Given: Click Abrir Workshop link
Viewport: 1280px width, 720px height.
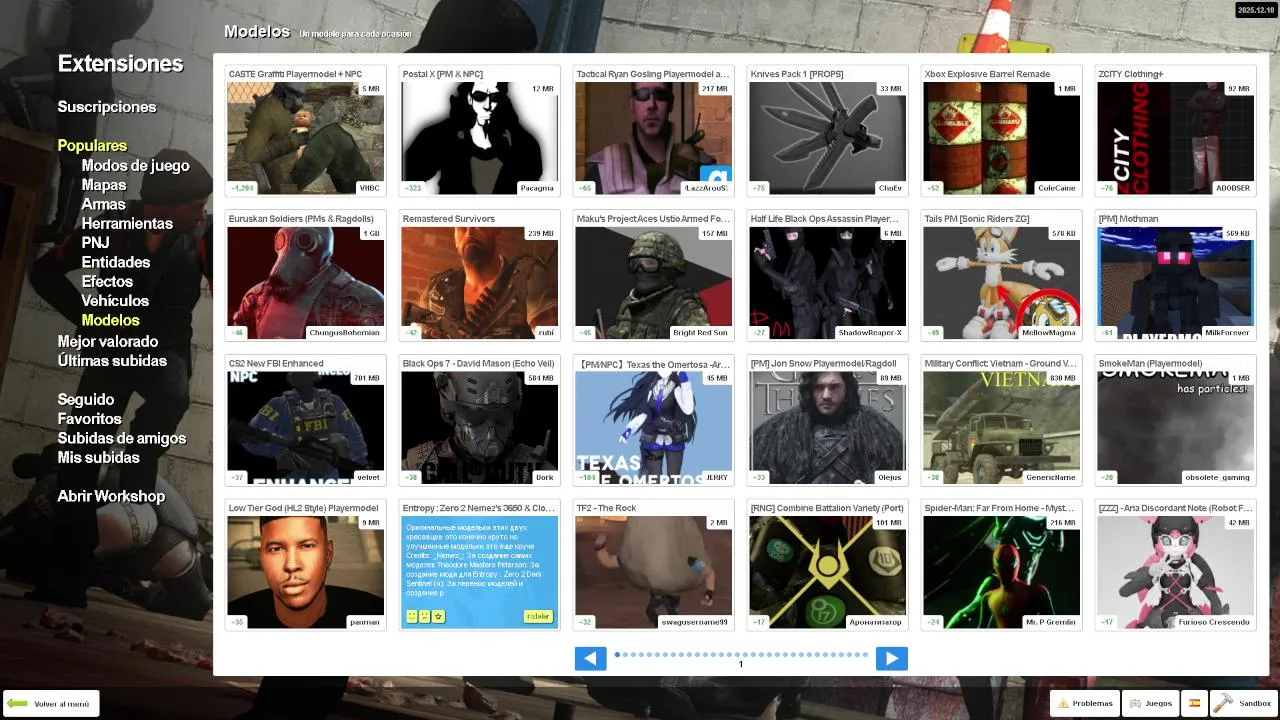Looking at the screenshot, I should [111, 497].
